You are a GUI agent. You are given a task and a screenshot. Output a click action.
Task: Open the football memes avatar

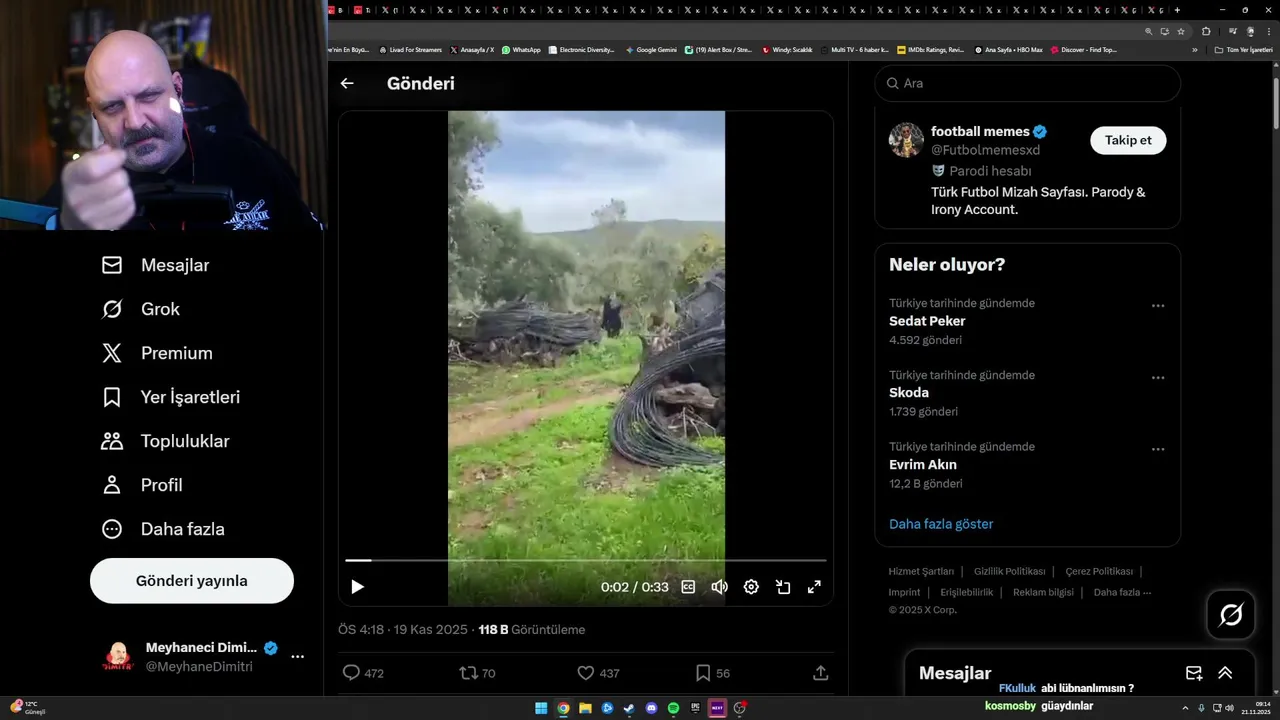[x=906, y=140]
